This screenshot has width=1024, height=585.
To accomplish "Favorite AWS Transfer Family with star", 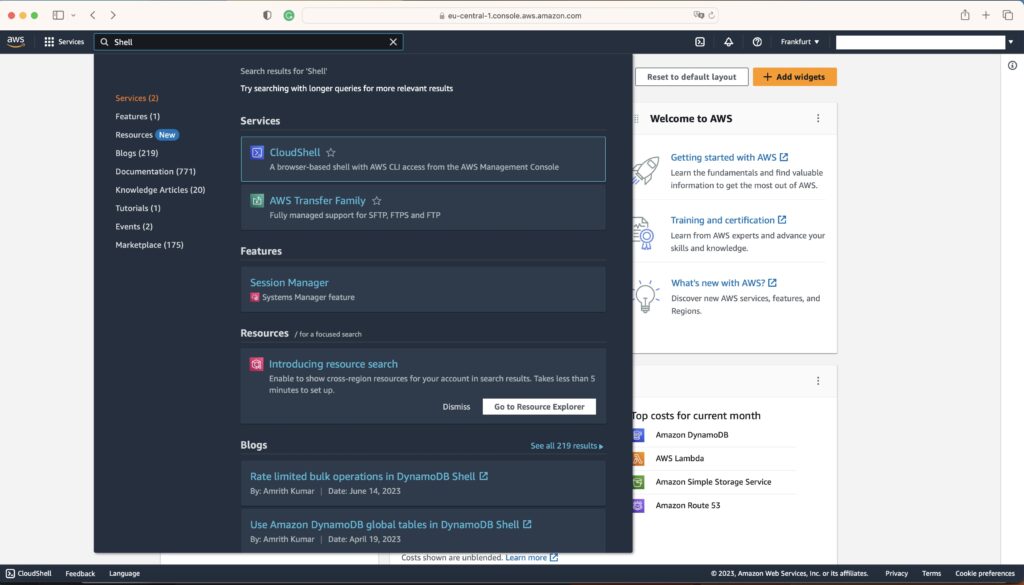I will [377, 200].
